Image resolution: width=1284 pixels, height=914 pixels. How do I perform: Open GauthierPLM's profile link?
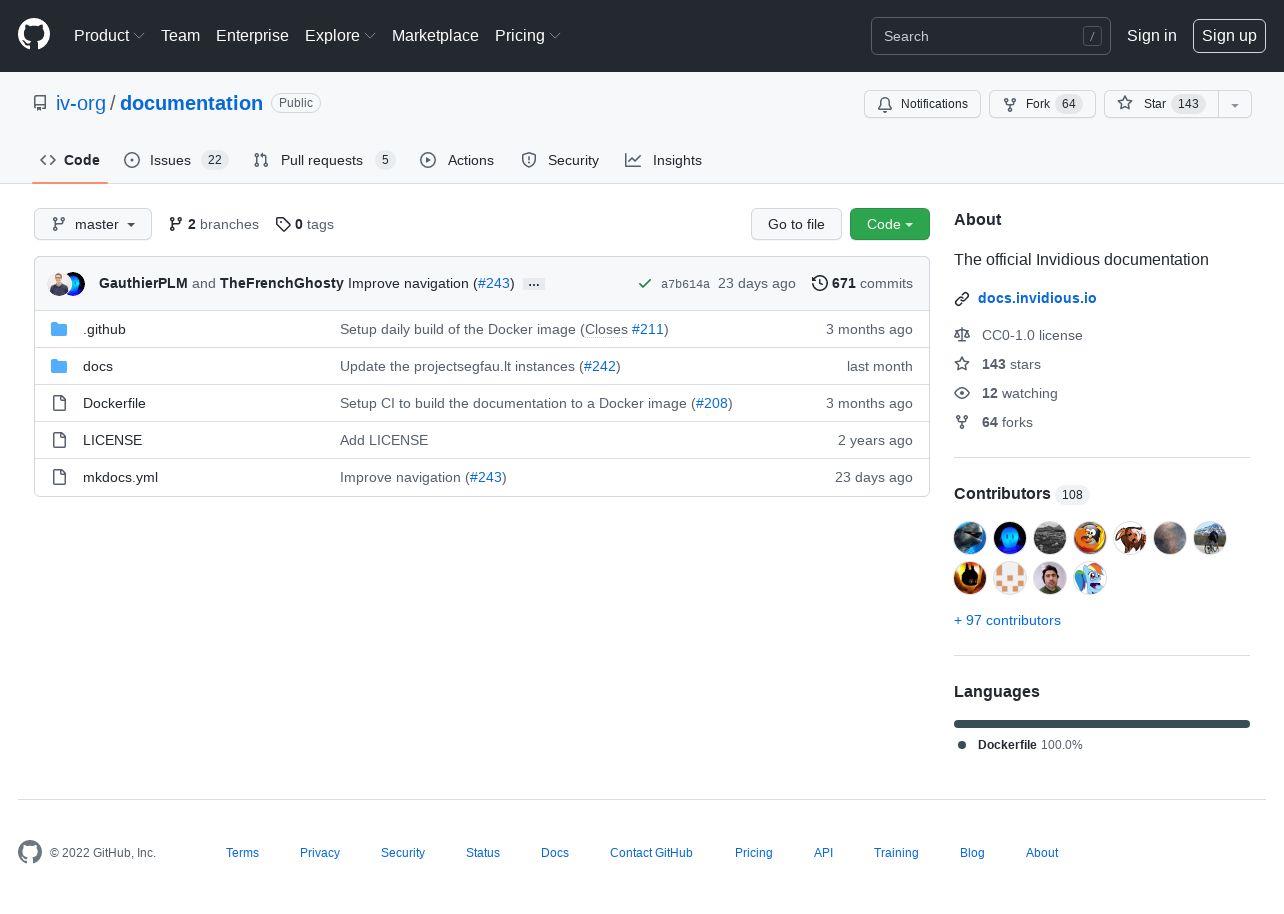click(143, 283)
